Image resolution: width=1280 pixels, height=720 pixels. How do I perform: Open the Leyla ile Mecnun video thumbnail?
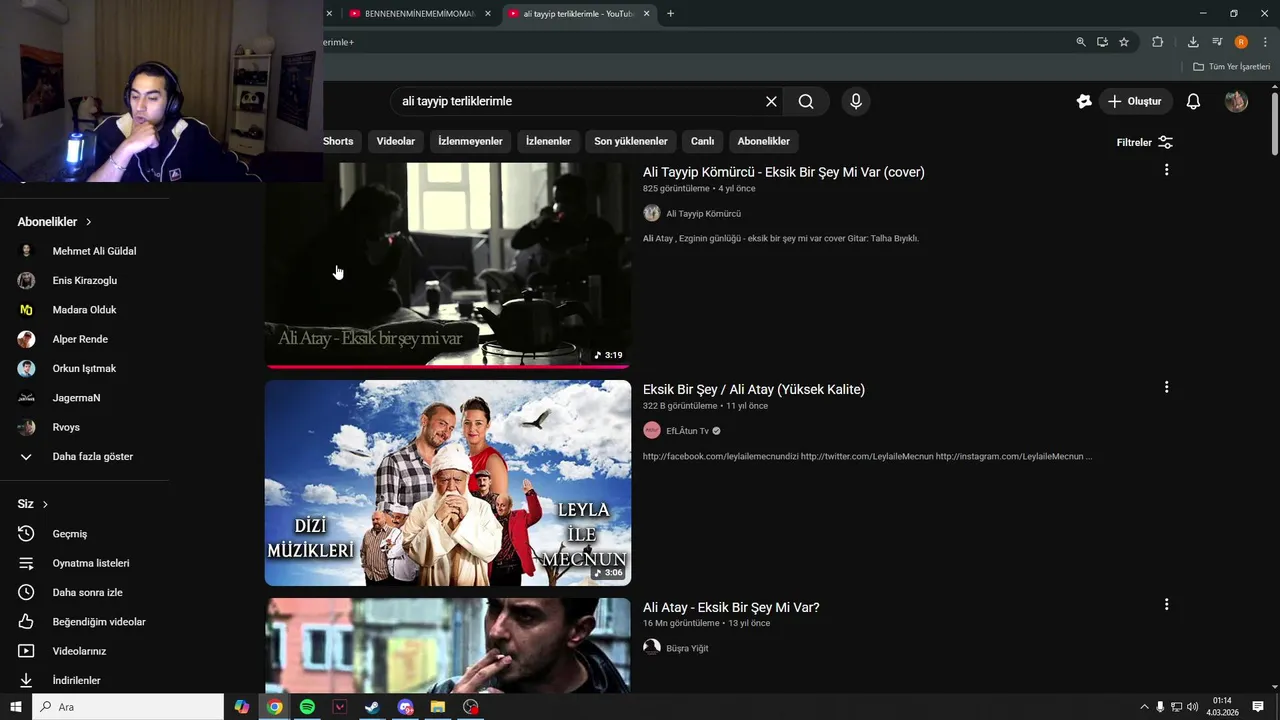(x=448, y=483)
